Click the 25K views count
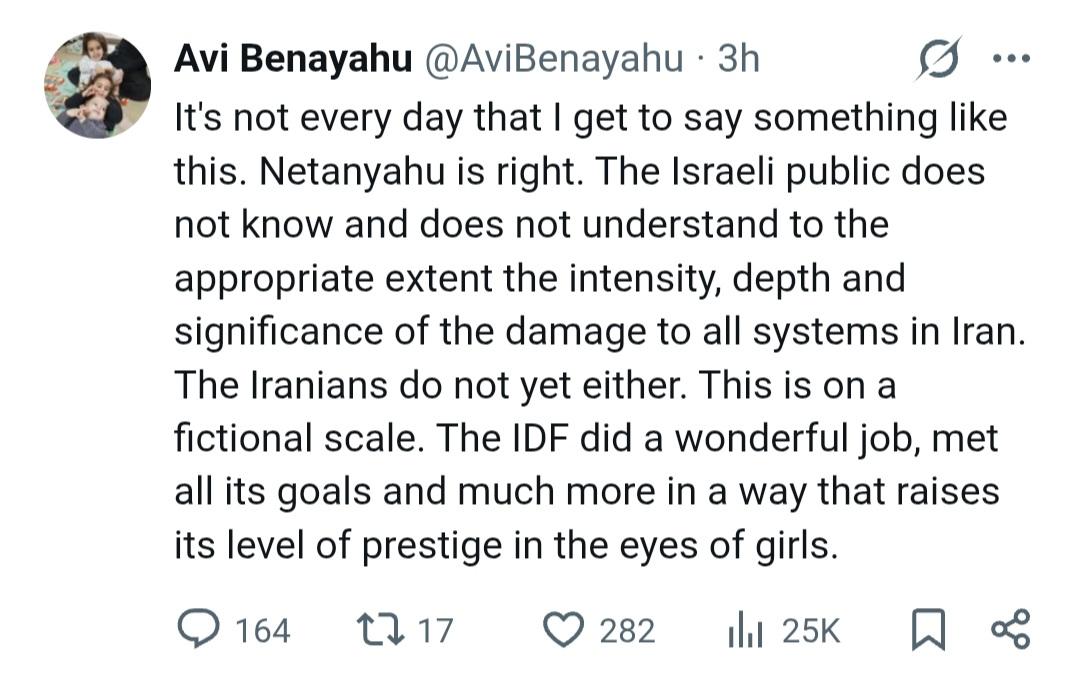 click(x=812, y=630)
